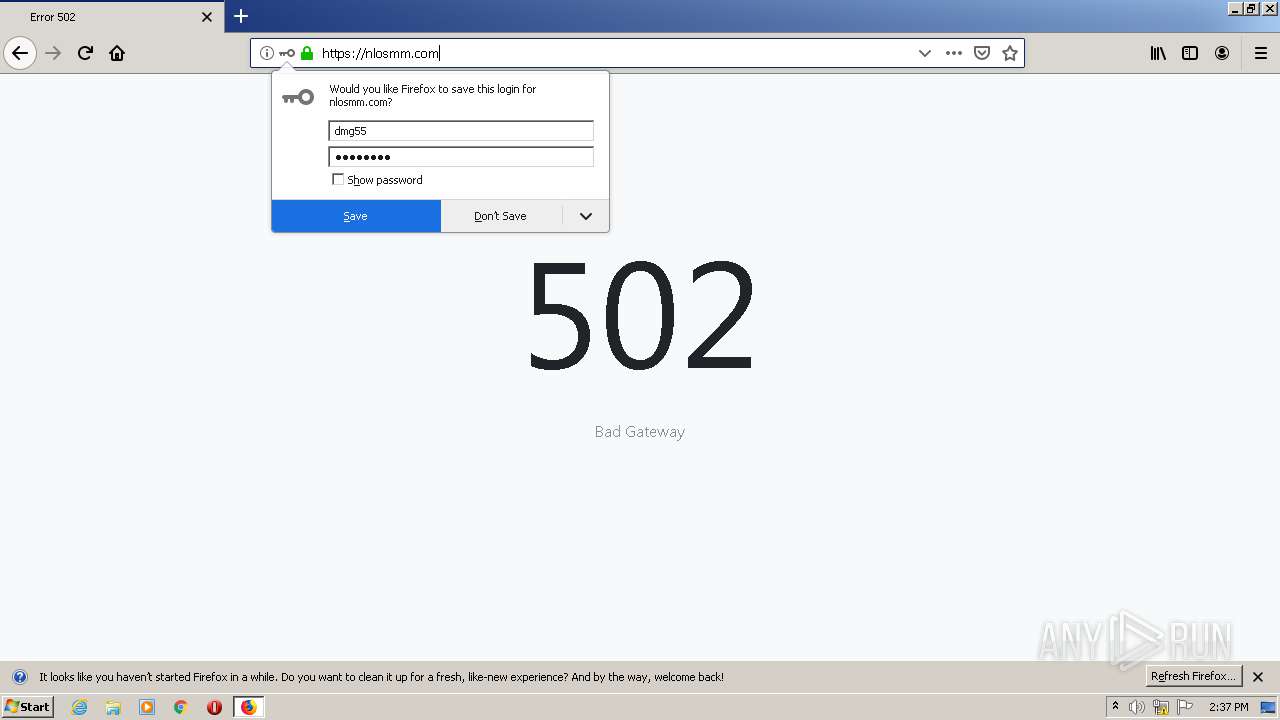Open Windows Explorer folder icon in taskbar
The width and height of the screenshot is (1280, 720).
113,707
